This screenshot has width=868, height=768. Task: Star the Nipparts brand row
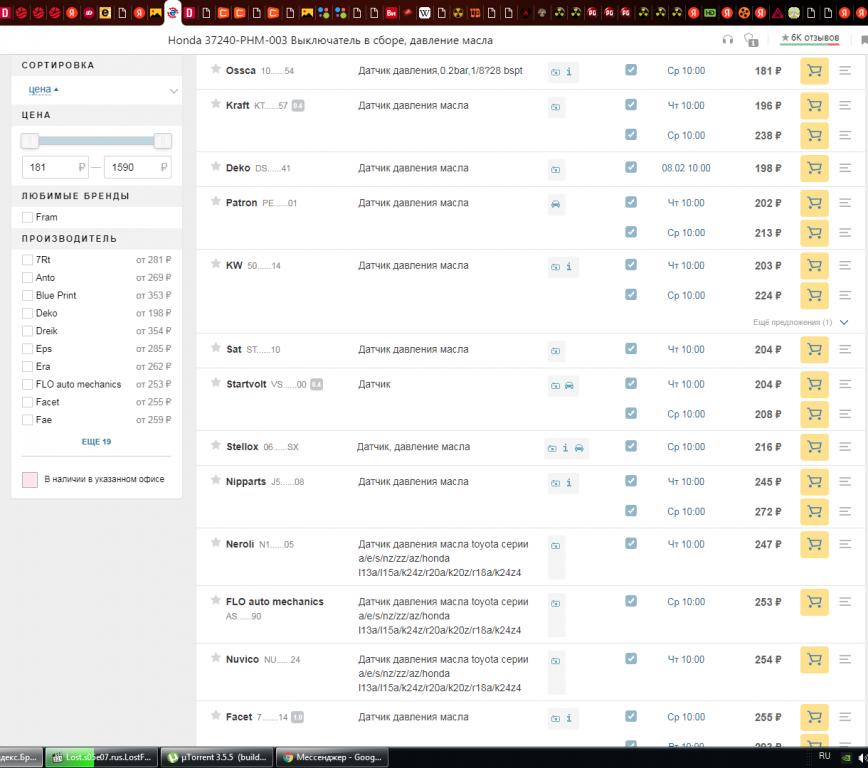pyautogui.click(x=216, y=480)
